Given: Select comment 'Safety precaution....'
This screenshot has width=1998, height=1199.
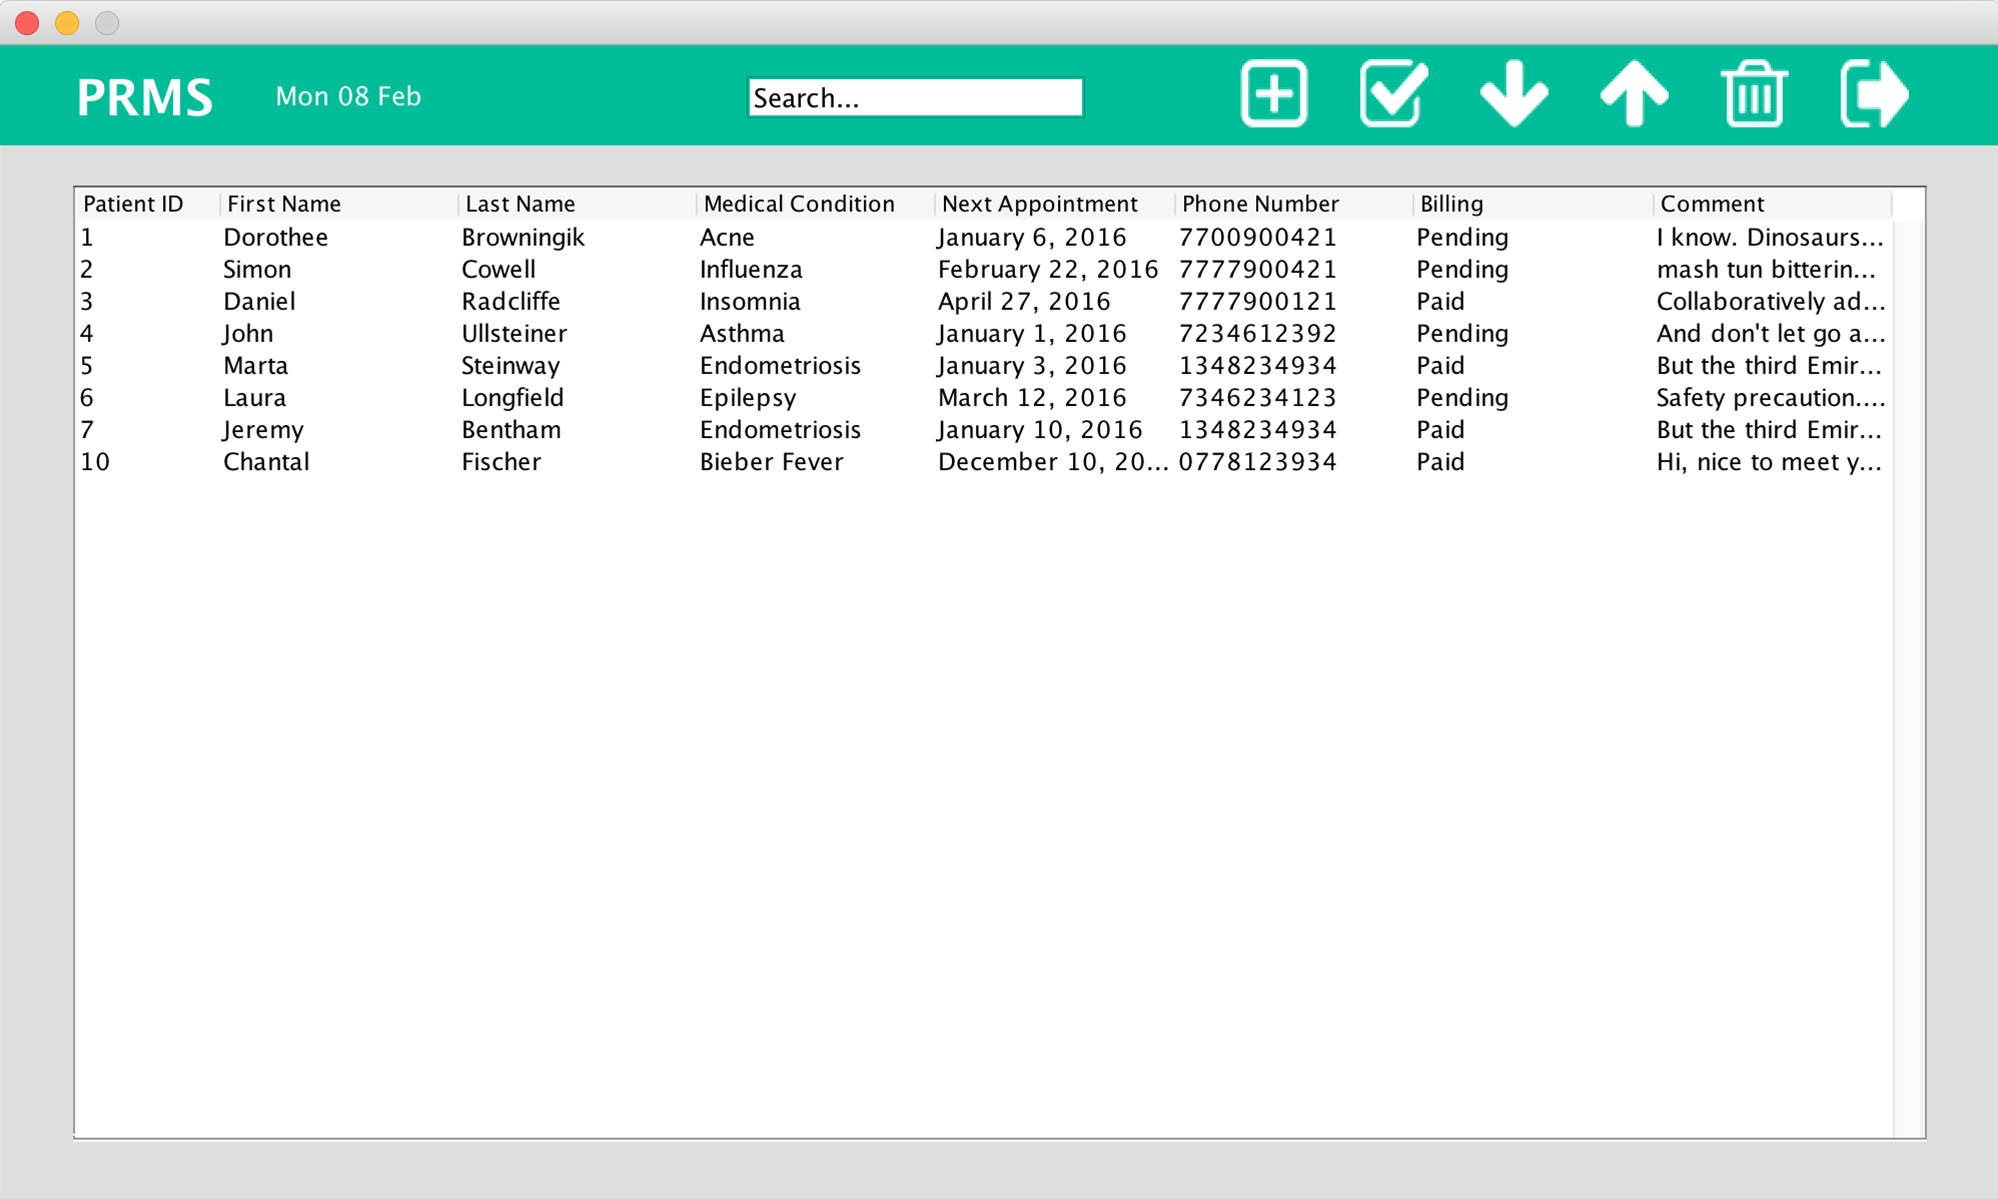Looking at the screenshot, I should pyautogui.click(x=1770, y=398).
